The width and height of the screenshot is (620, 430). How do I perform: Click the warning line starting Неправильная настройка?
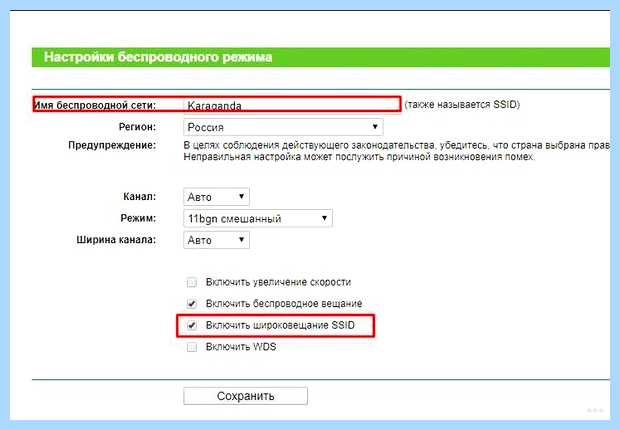pos(359,157)
